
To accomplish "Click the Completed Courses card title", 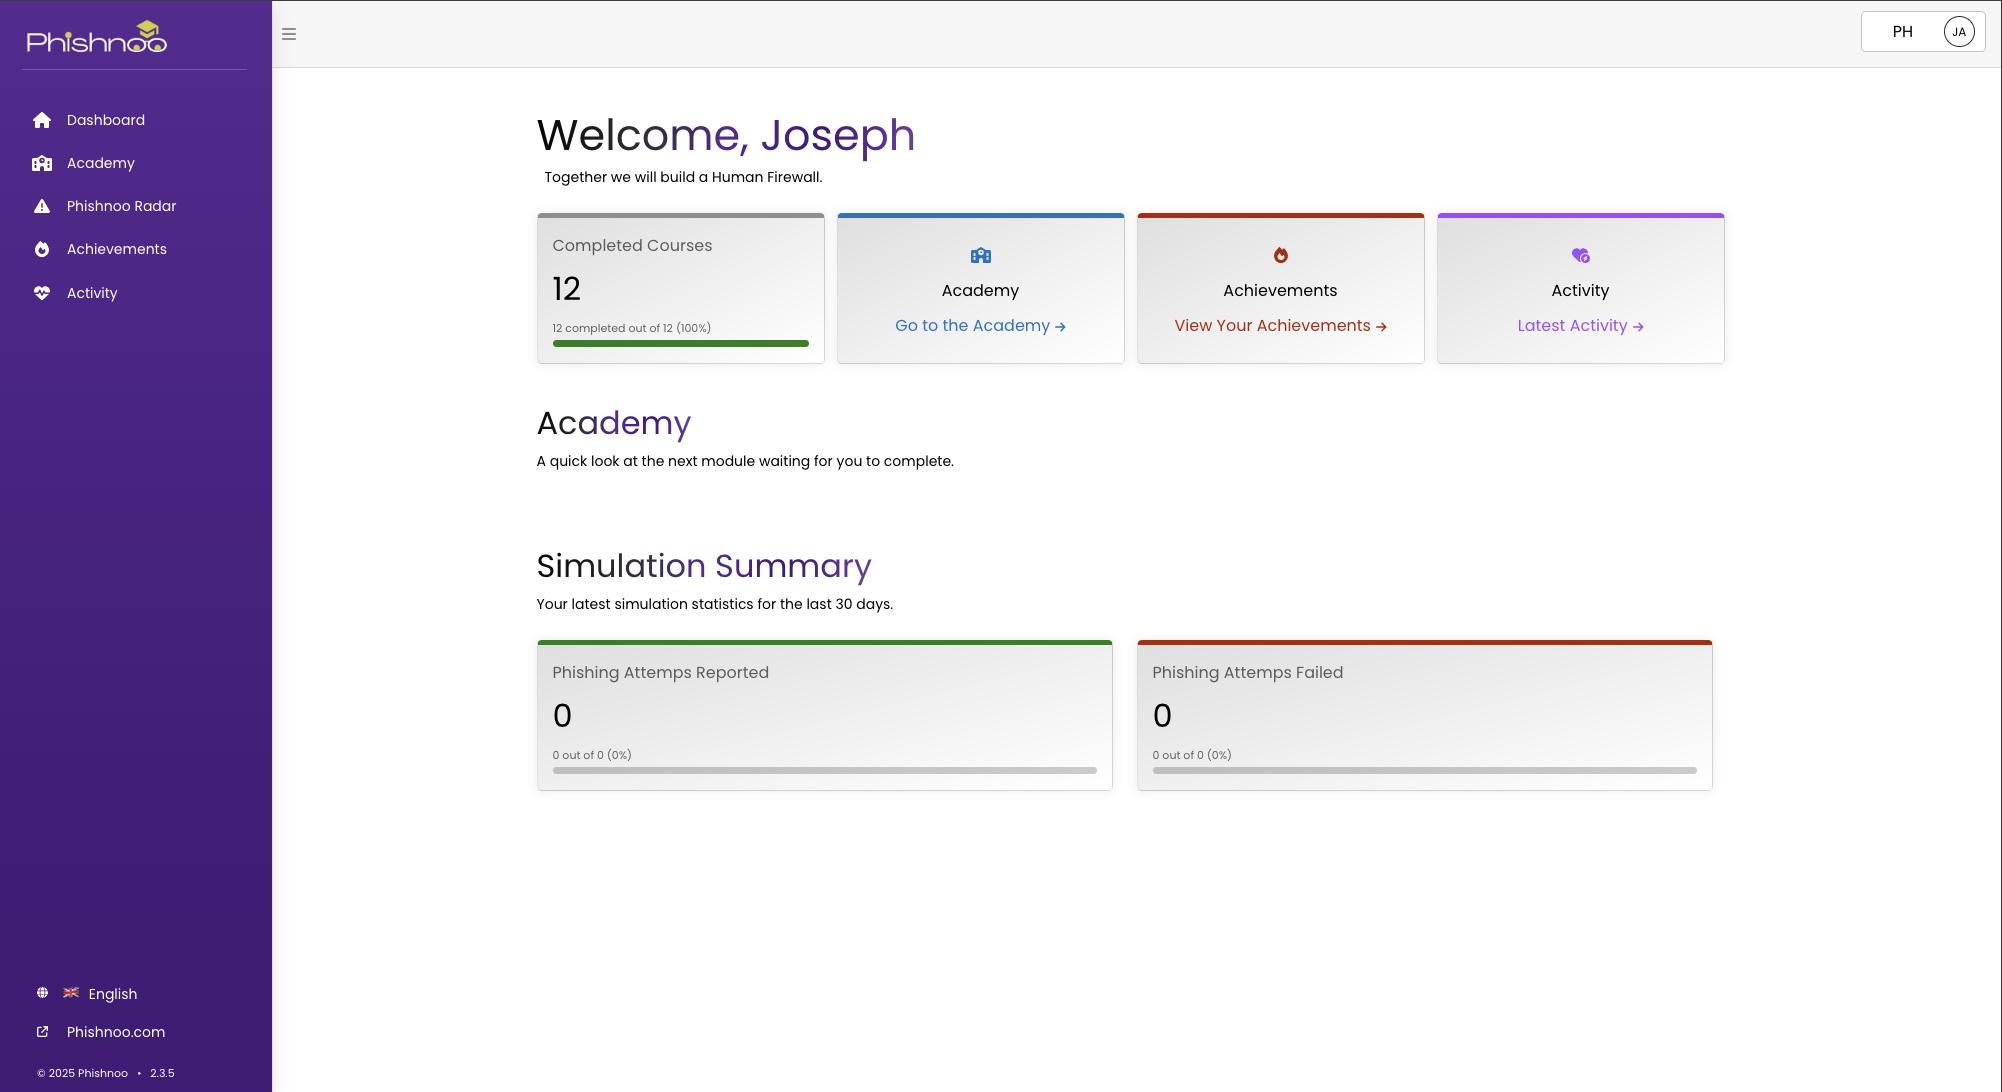I will click(632, 246).
